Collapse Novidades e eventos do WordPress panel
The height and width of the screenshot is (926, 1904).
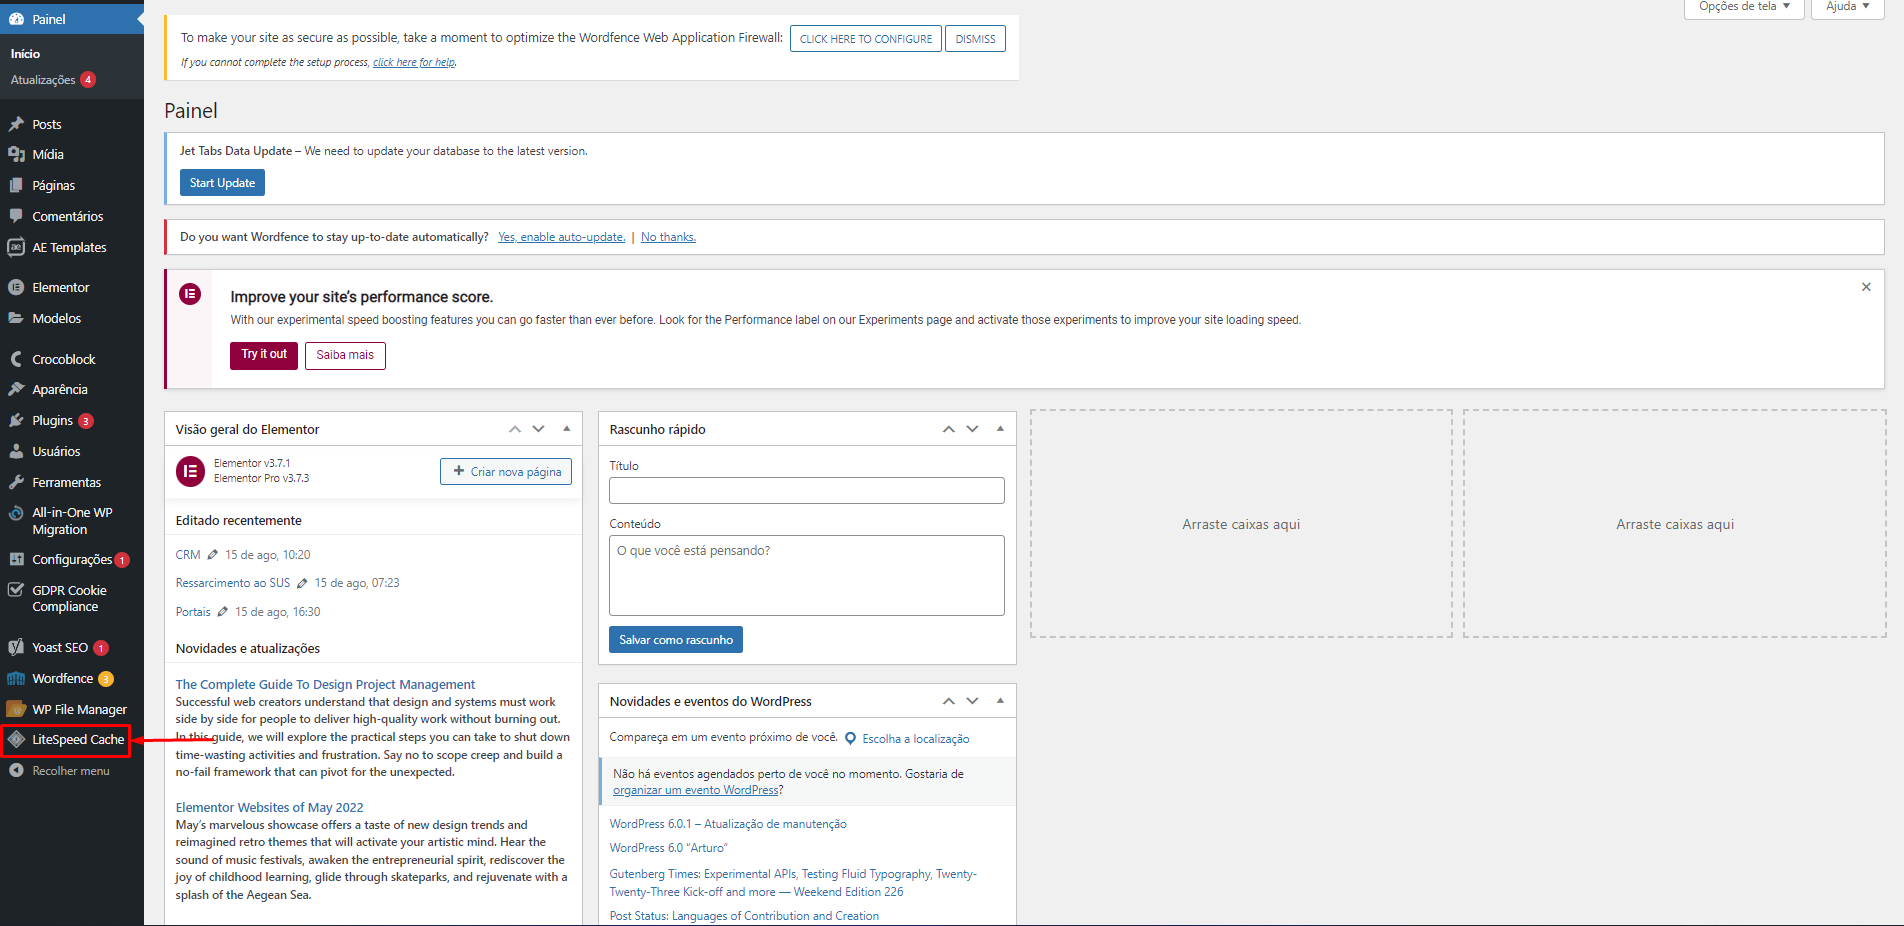[1000, 701]
